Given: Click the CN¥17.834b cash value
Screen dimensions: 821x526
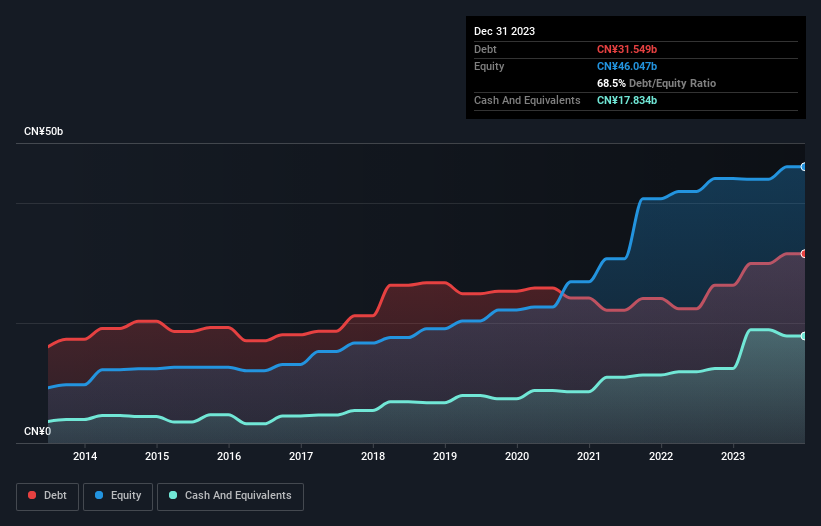Looking at the screenshot, I should 627,100.
